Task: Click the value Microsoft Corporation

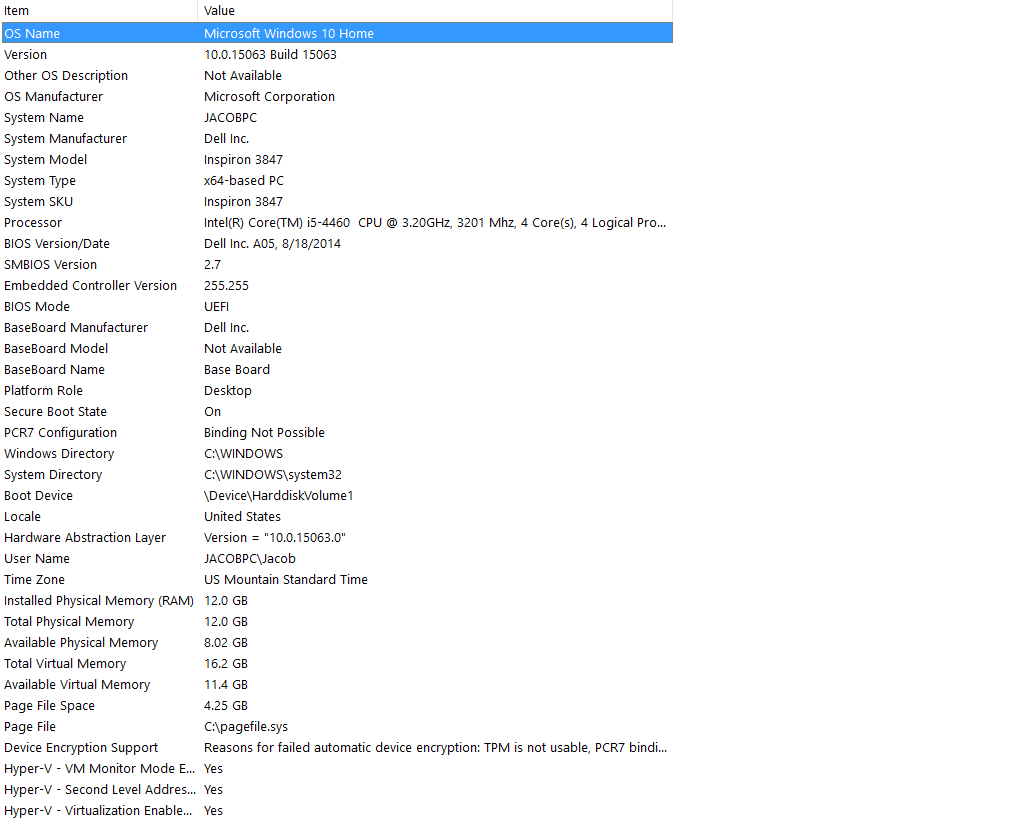Action: (269, 96)
